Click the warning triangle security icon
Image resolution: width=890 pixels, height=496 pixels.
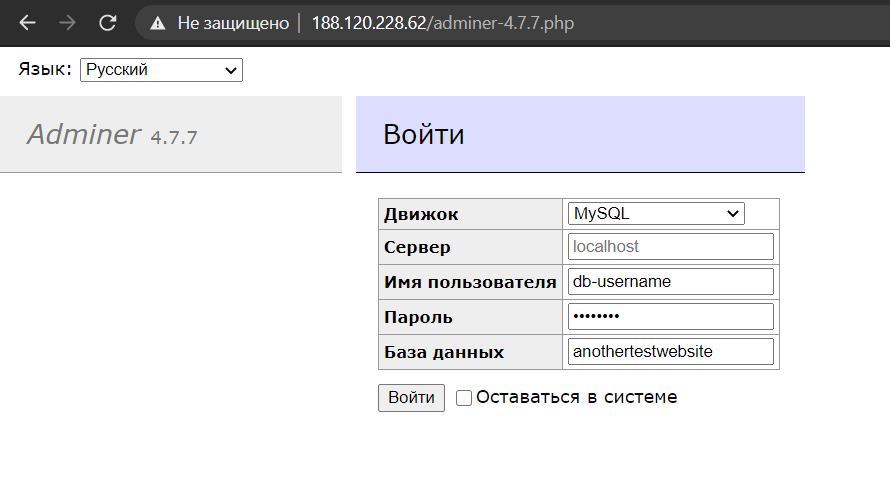point(157,23)
